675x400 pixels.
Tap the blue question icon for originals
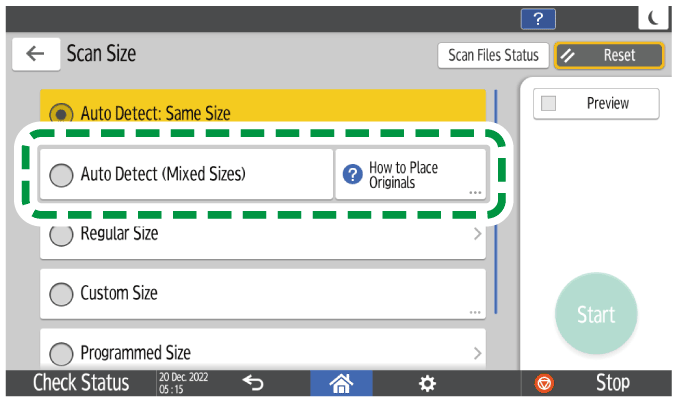point(352,175)
